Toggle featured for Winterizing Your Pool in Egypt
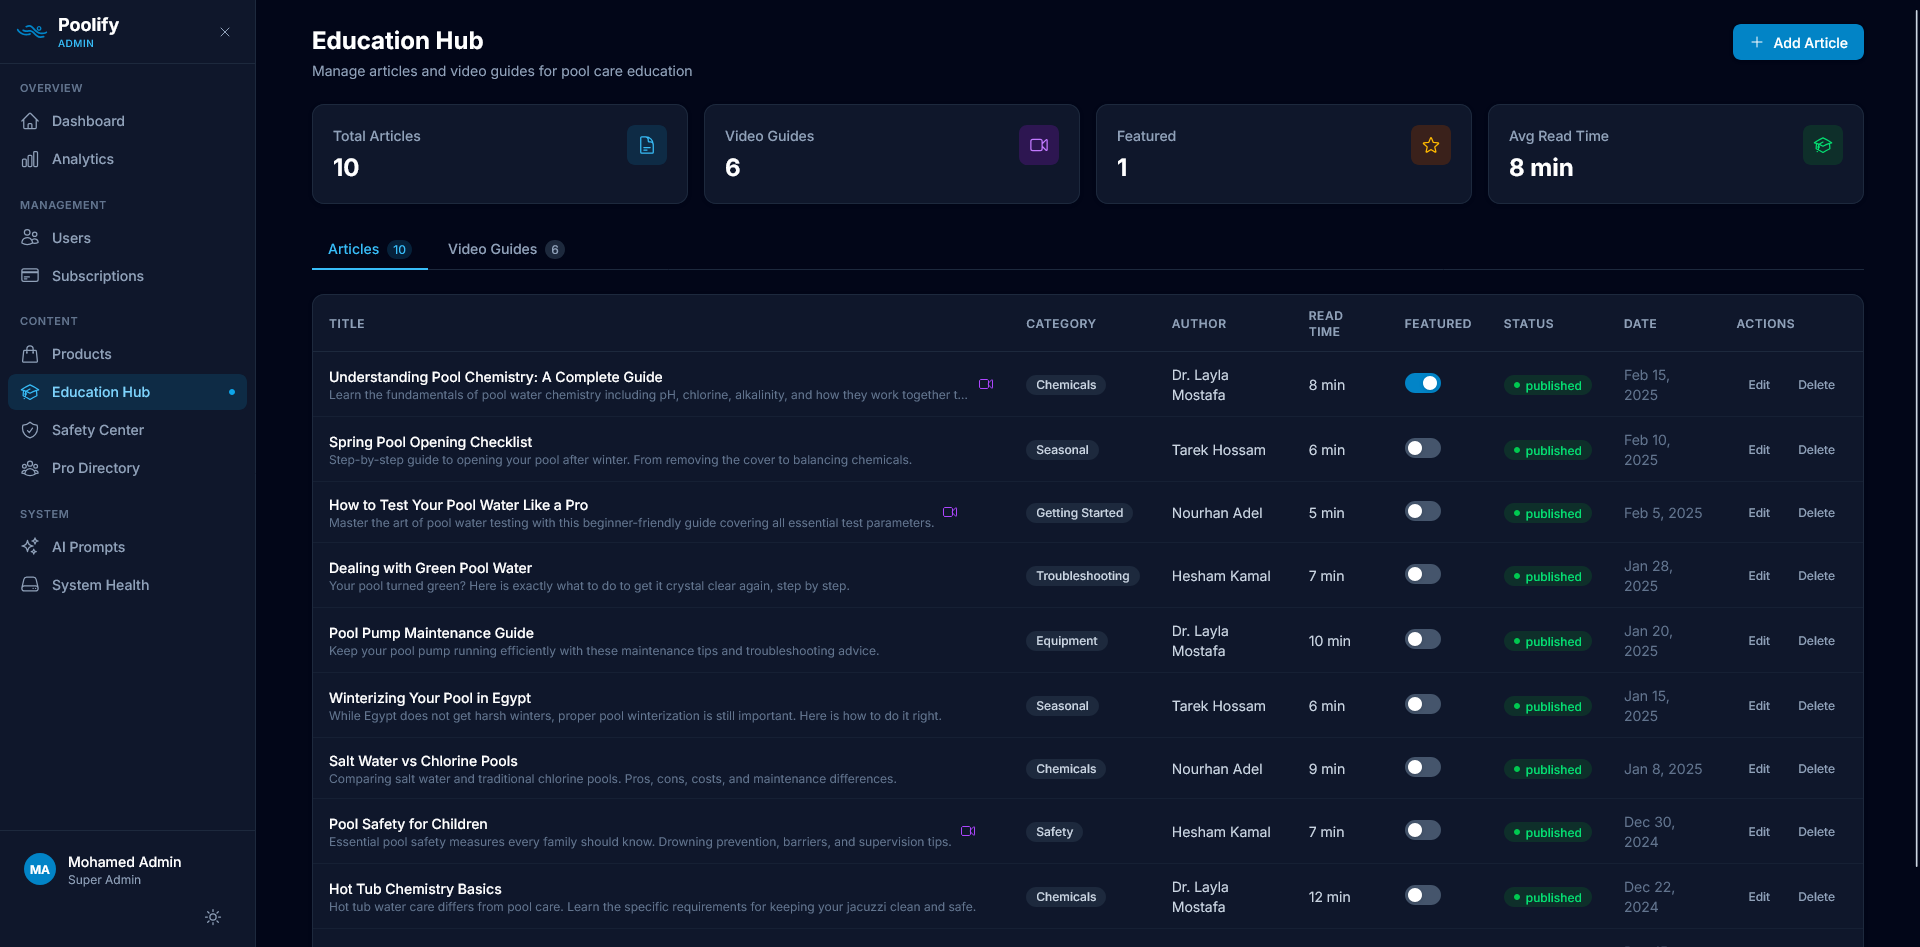Screen dimensions: 1920x947 (1423, 704)
